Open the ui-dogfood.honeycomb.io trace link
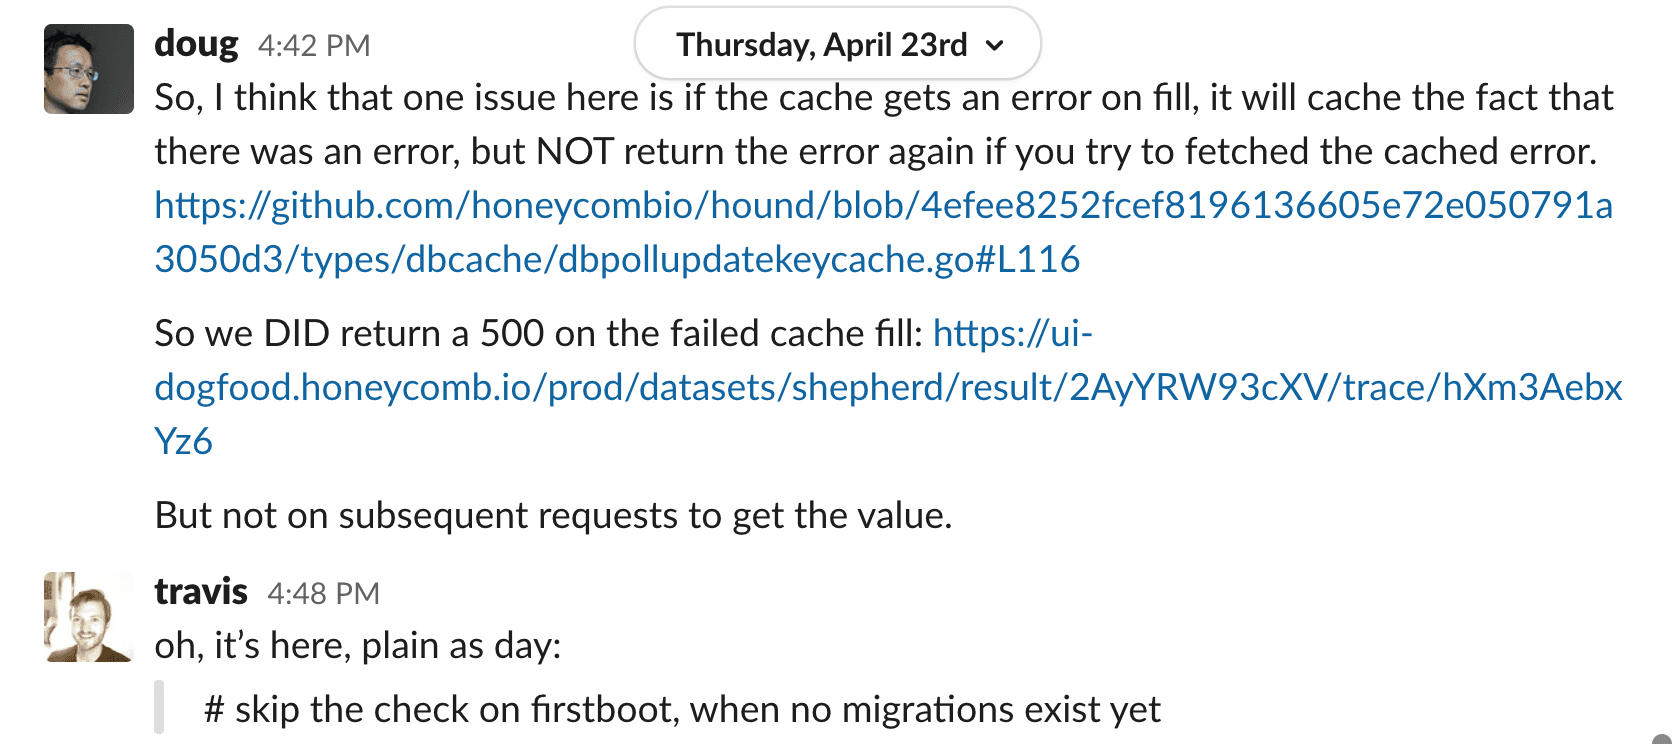 (888, 388)
